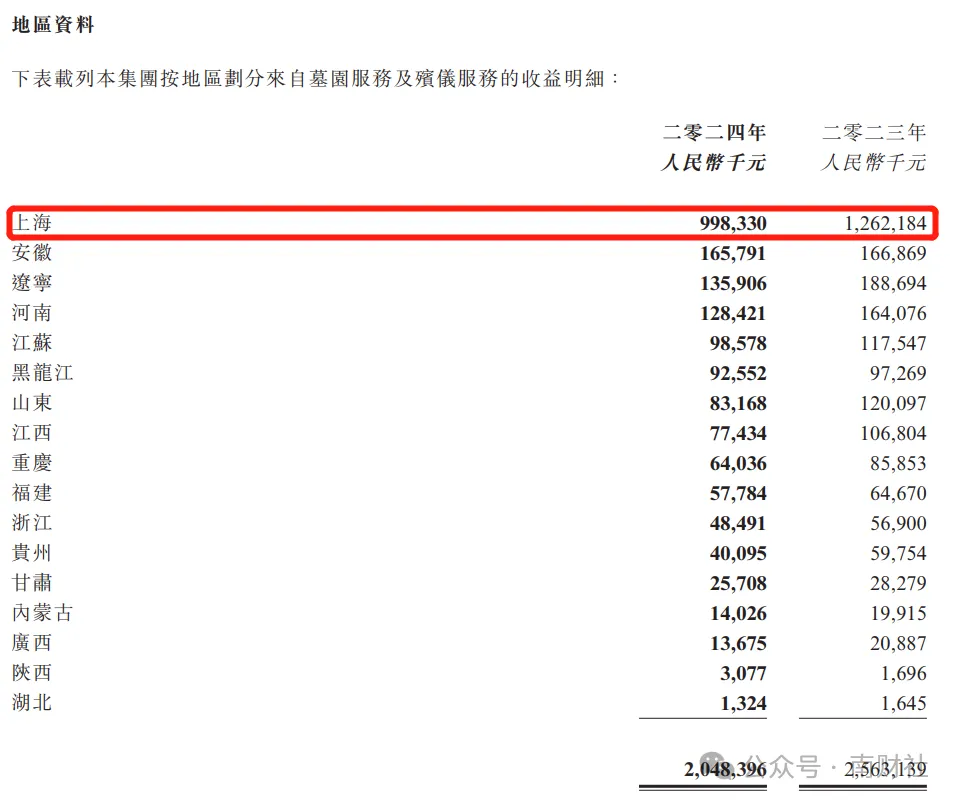Select the 江蘇 row label
This screenshot has height=805, width=959.
click(34, 343)
